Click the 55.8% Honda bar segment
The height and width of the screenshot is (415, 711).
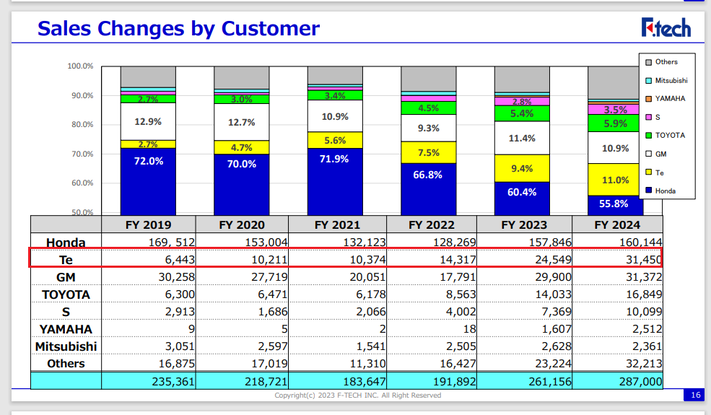(x=615, y=205)
